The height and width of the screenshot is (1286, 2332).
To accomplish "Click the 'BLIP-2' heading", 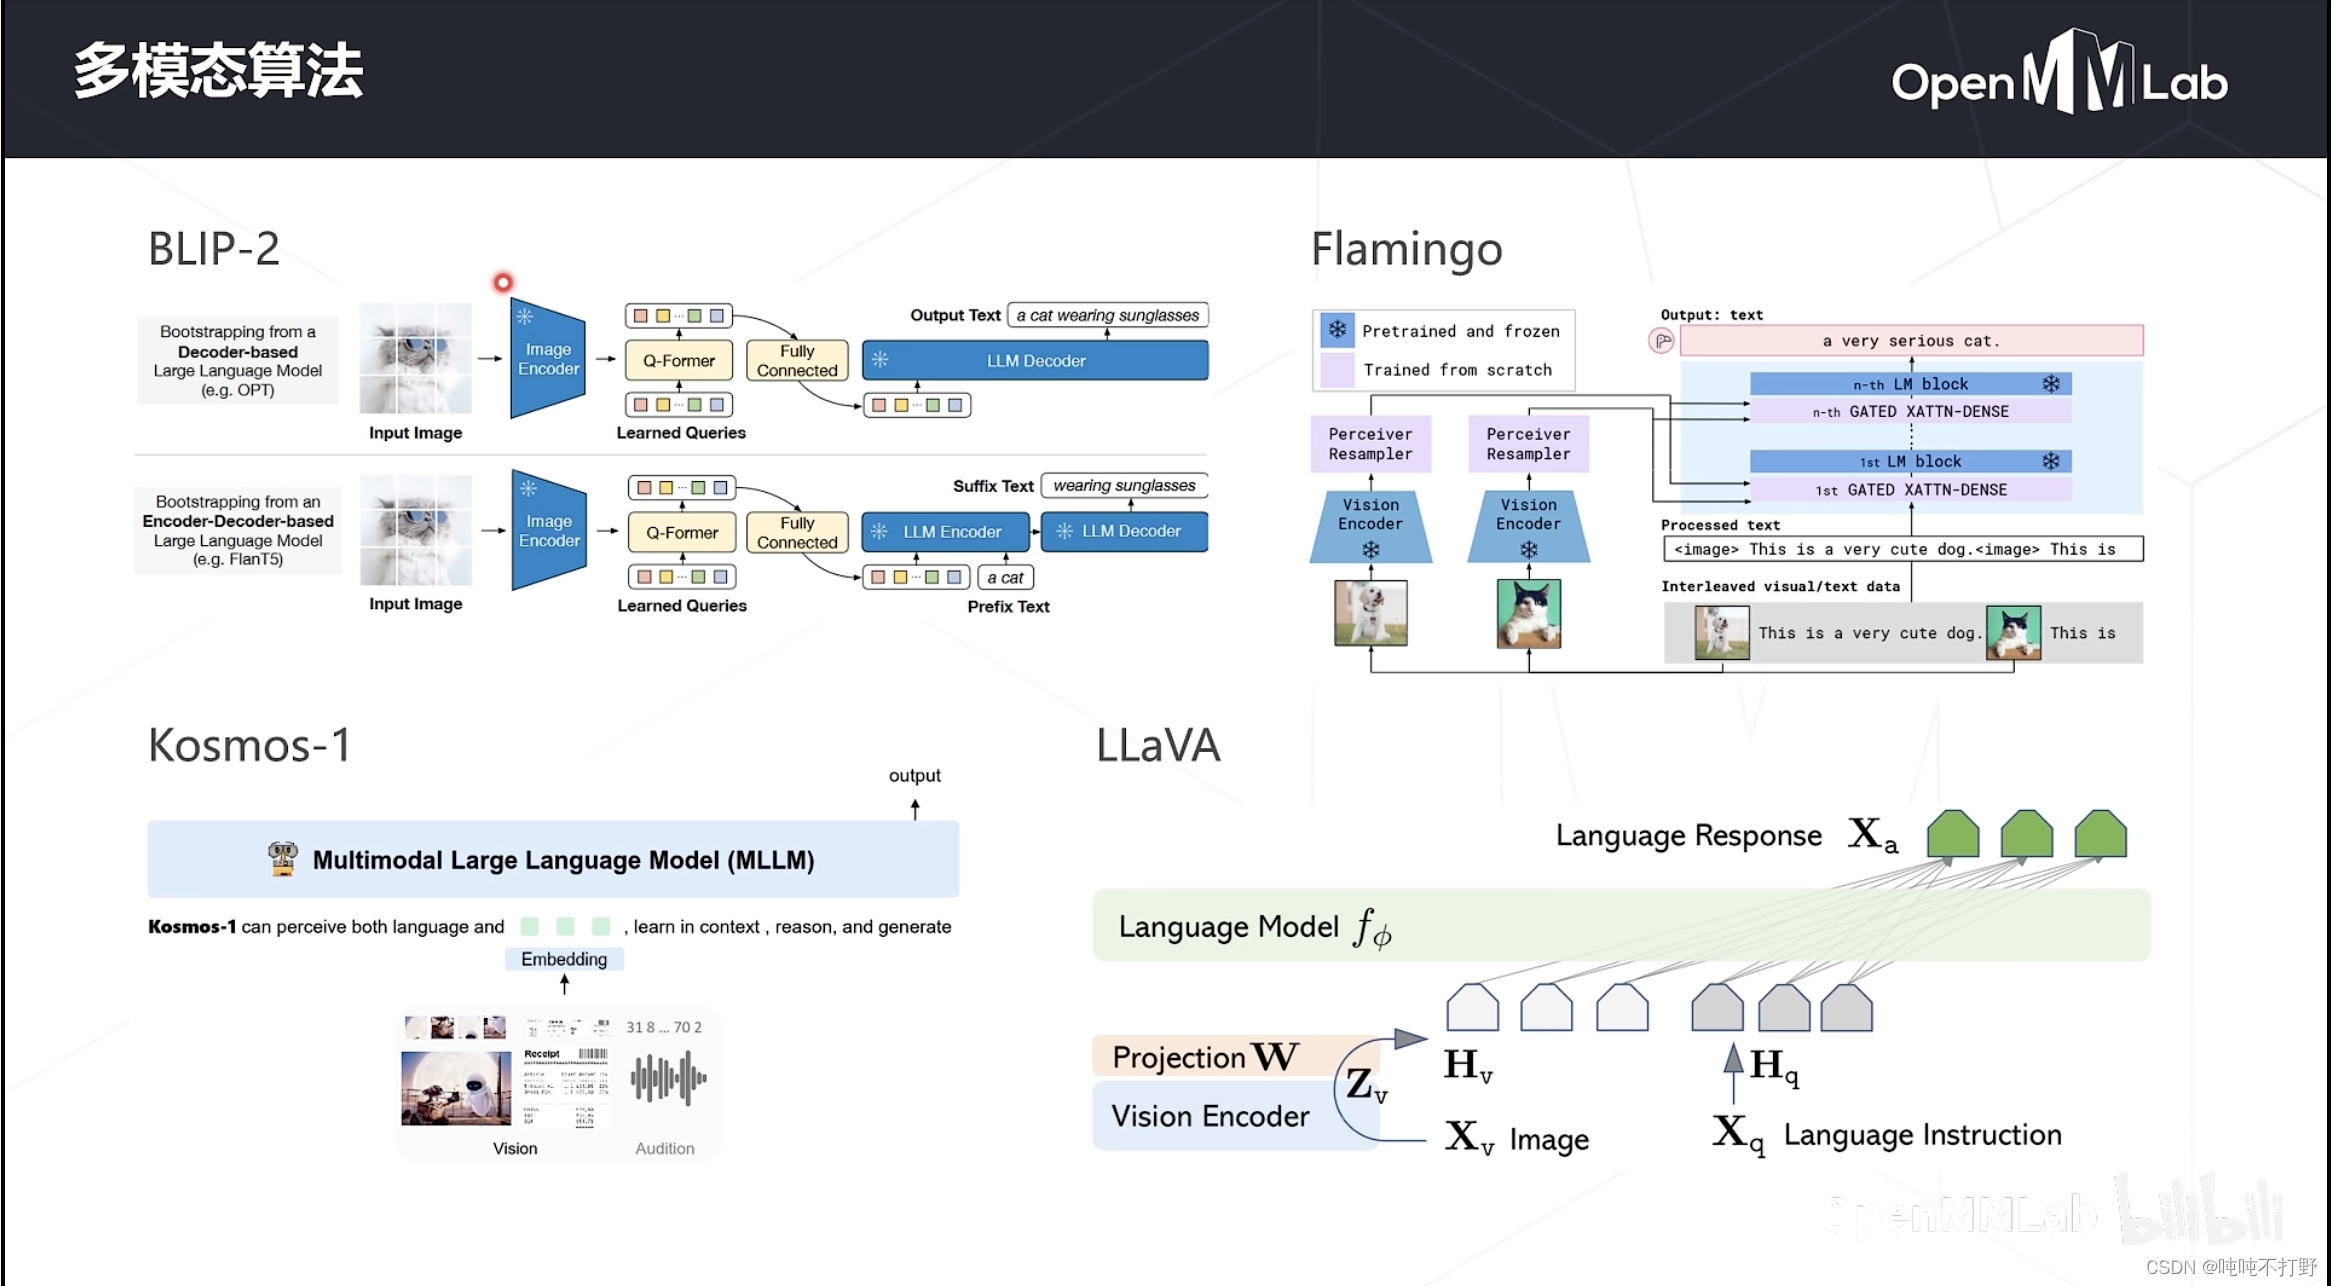I will point(214,248).
